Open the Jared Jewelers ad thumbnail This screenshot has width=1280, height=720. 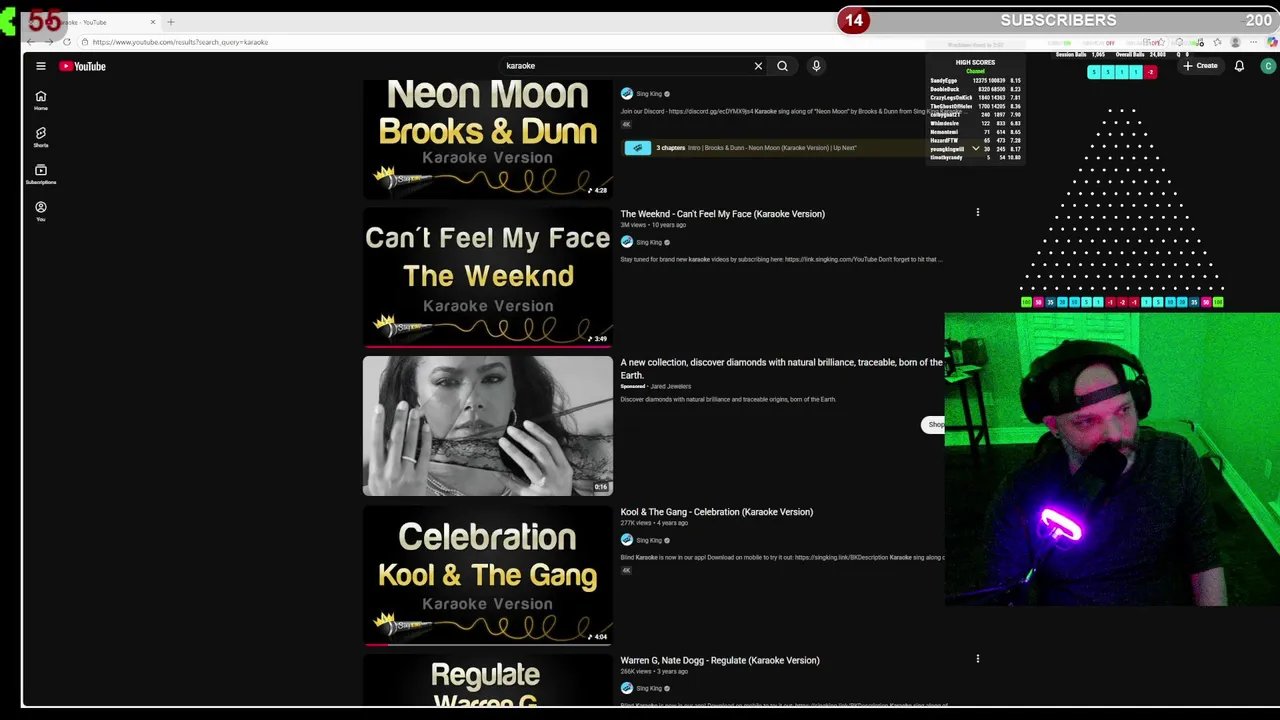488,426
